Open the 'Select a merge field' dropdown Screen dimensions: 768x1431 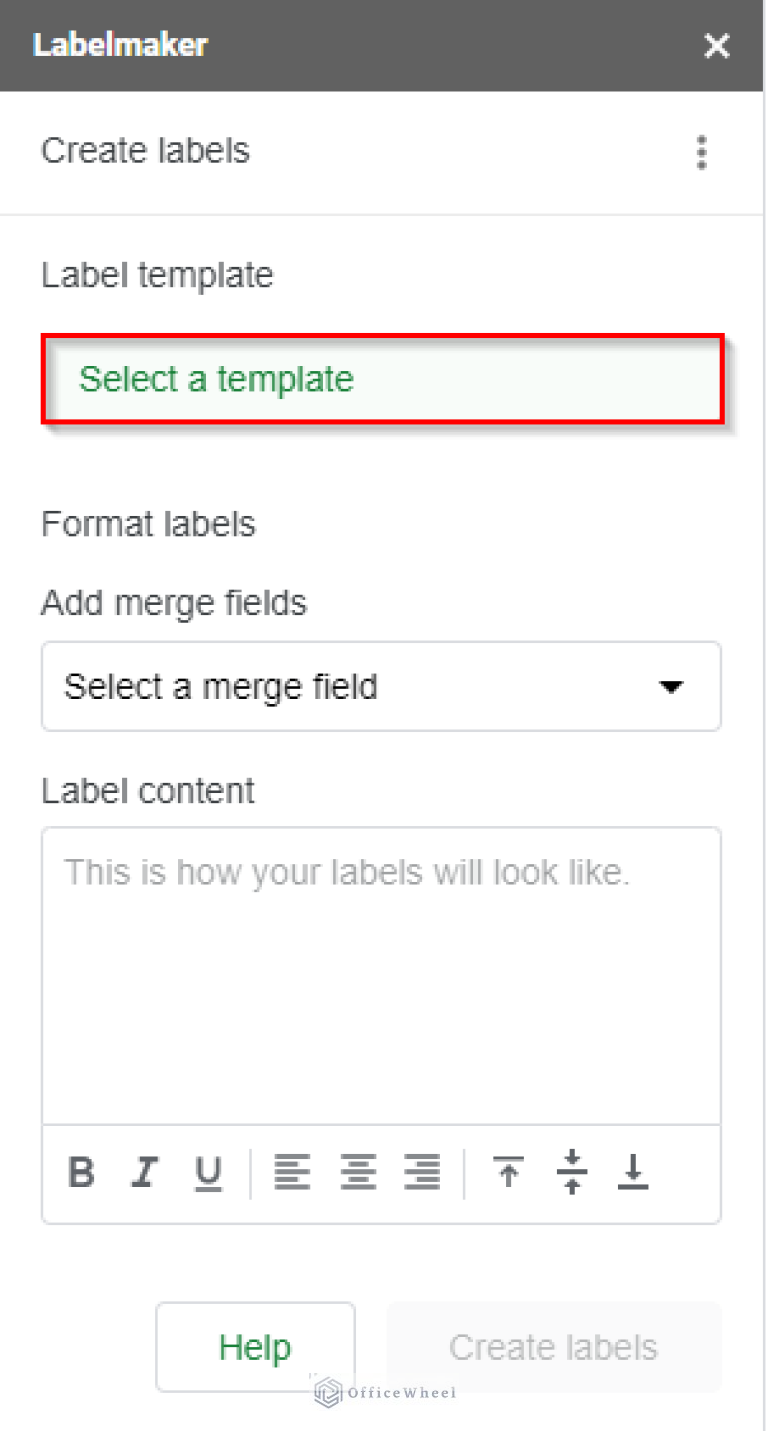point(380,687)
